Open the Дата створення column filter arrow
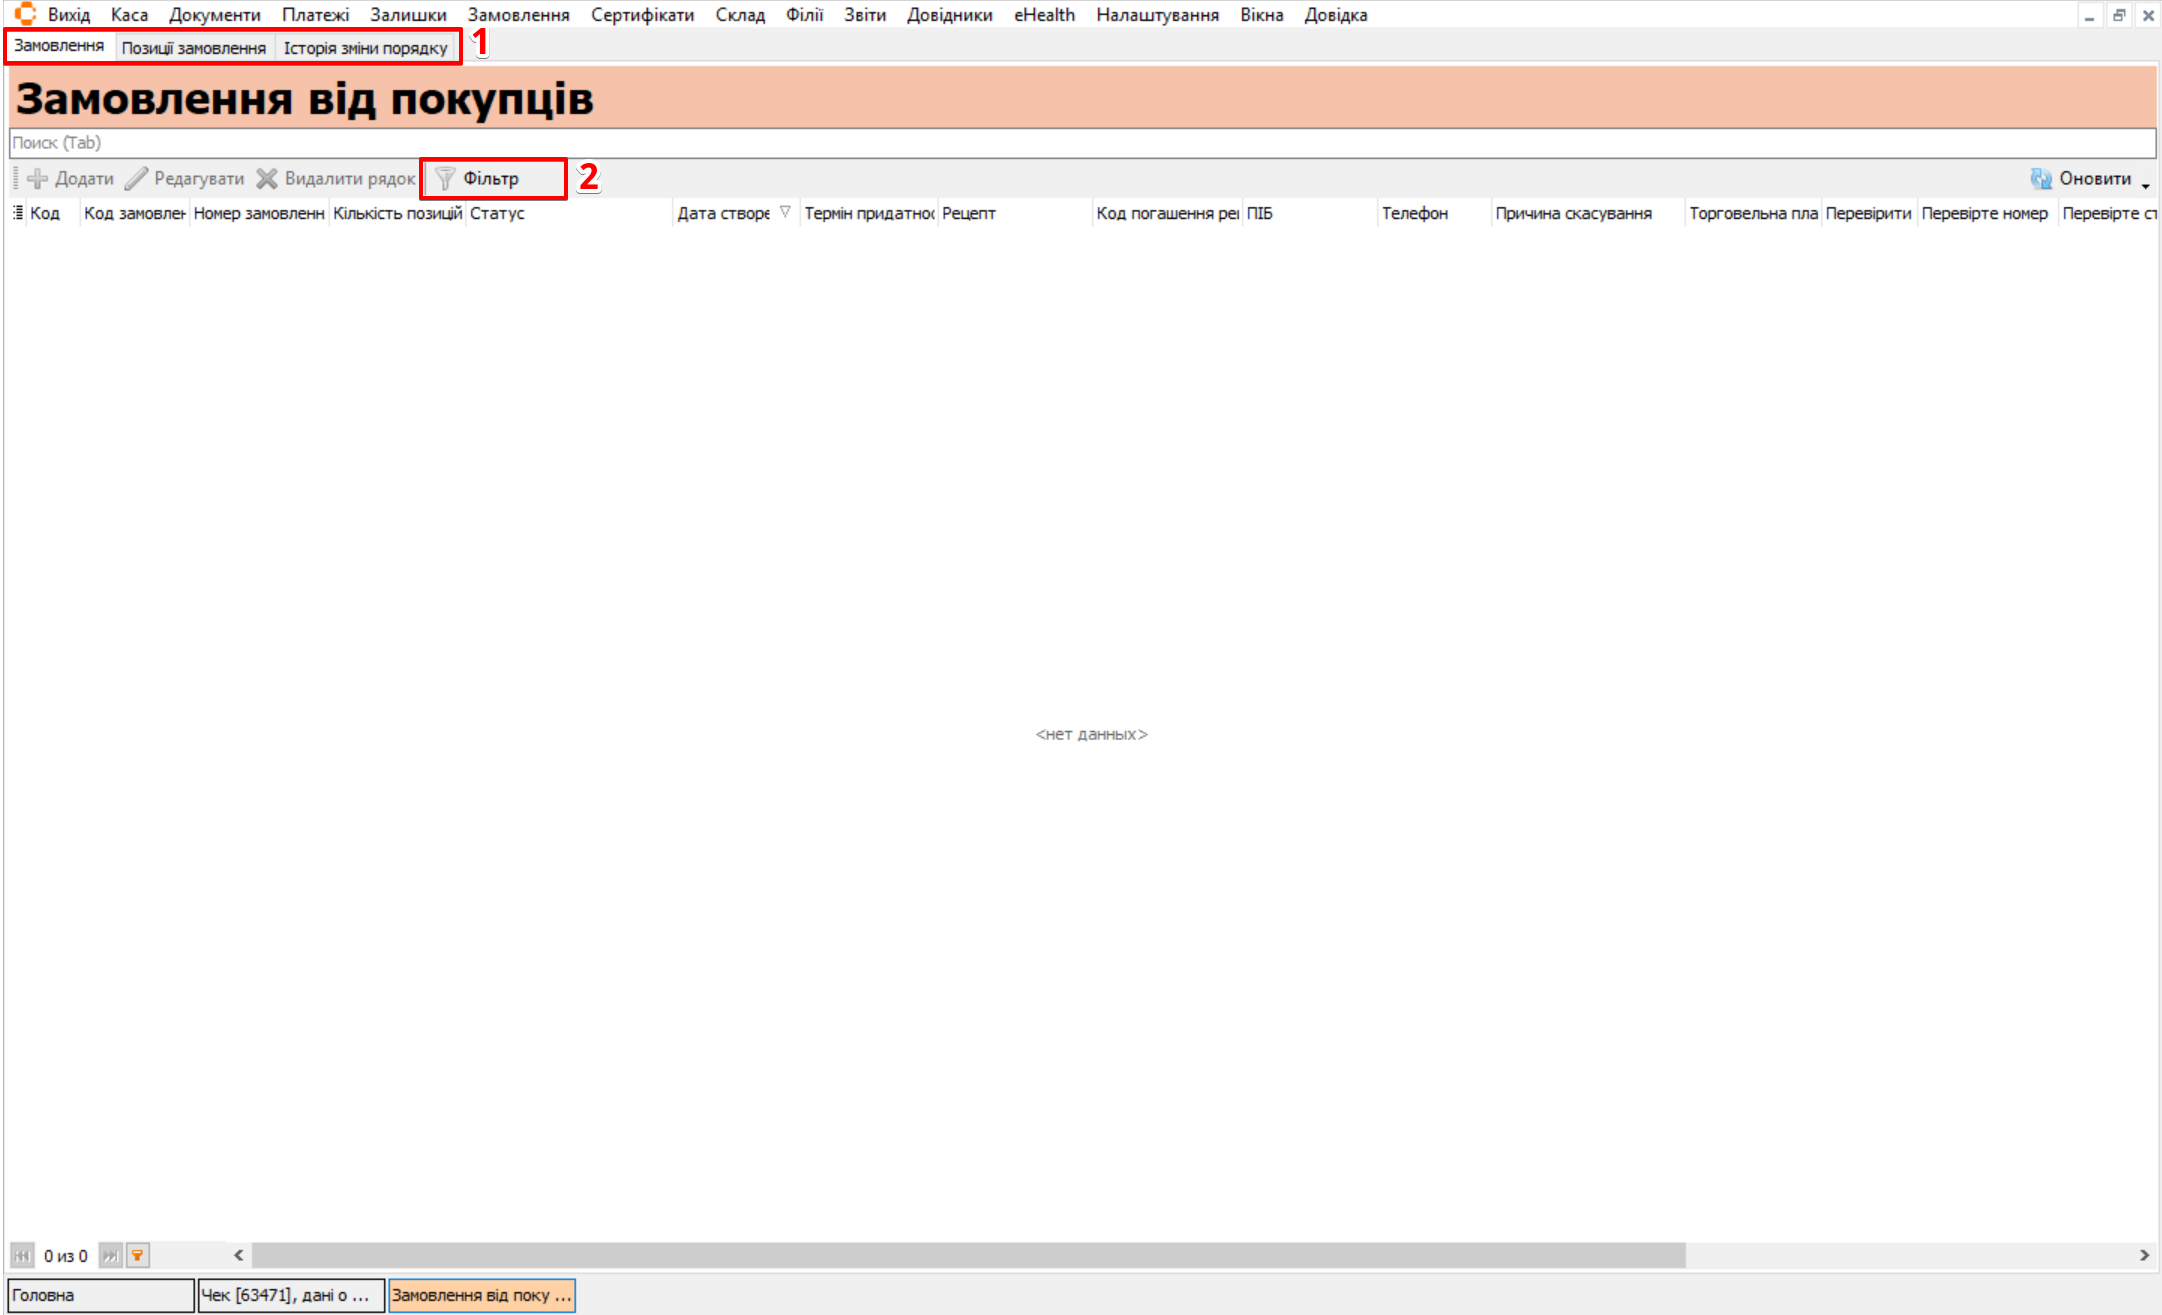This screenshot has height=1315, width=2162. pos(785,212)
